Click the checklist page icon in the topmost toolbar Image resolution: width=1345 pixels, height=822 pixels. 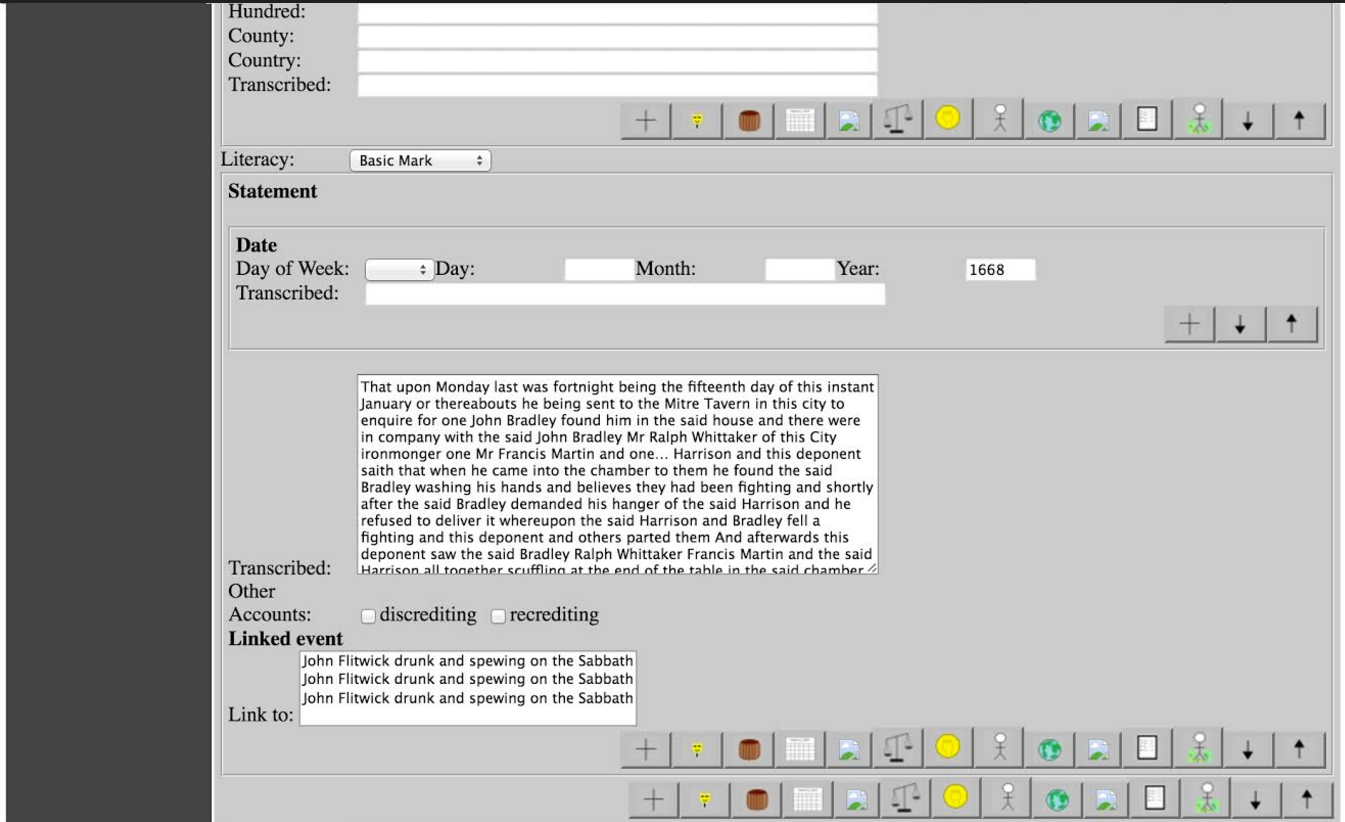click(x=1147, y=121)
